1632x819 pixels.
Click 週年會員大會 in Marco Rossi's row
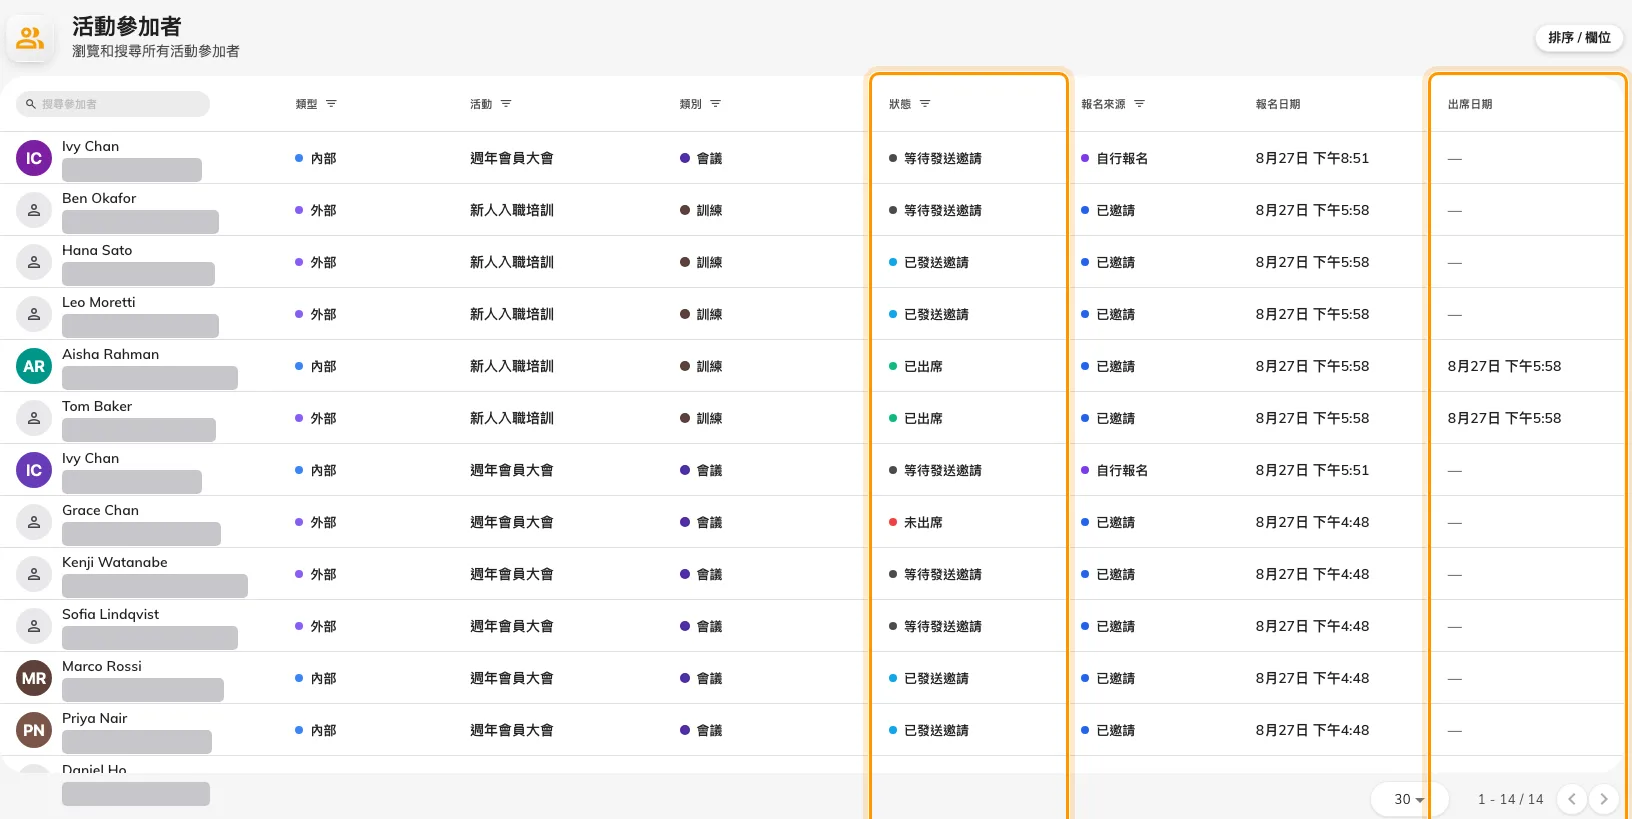[x=512, y=678]
